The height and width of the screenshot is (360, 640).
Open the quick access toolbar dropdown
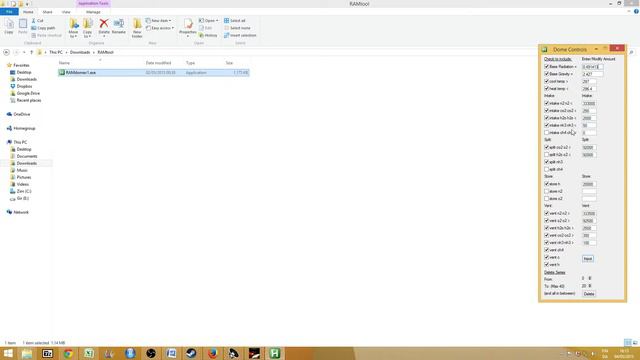click(28, 4)
